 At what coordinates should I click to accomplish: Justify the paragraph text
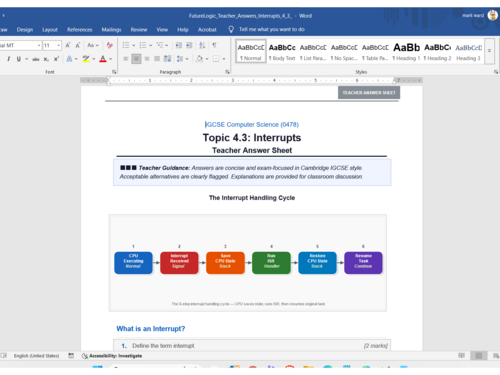coord(157,59)
